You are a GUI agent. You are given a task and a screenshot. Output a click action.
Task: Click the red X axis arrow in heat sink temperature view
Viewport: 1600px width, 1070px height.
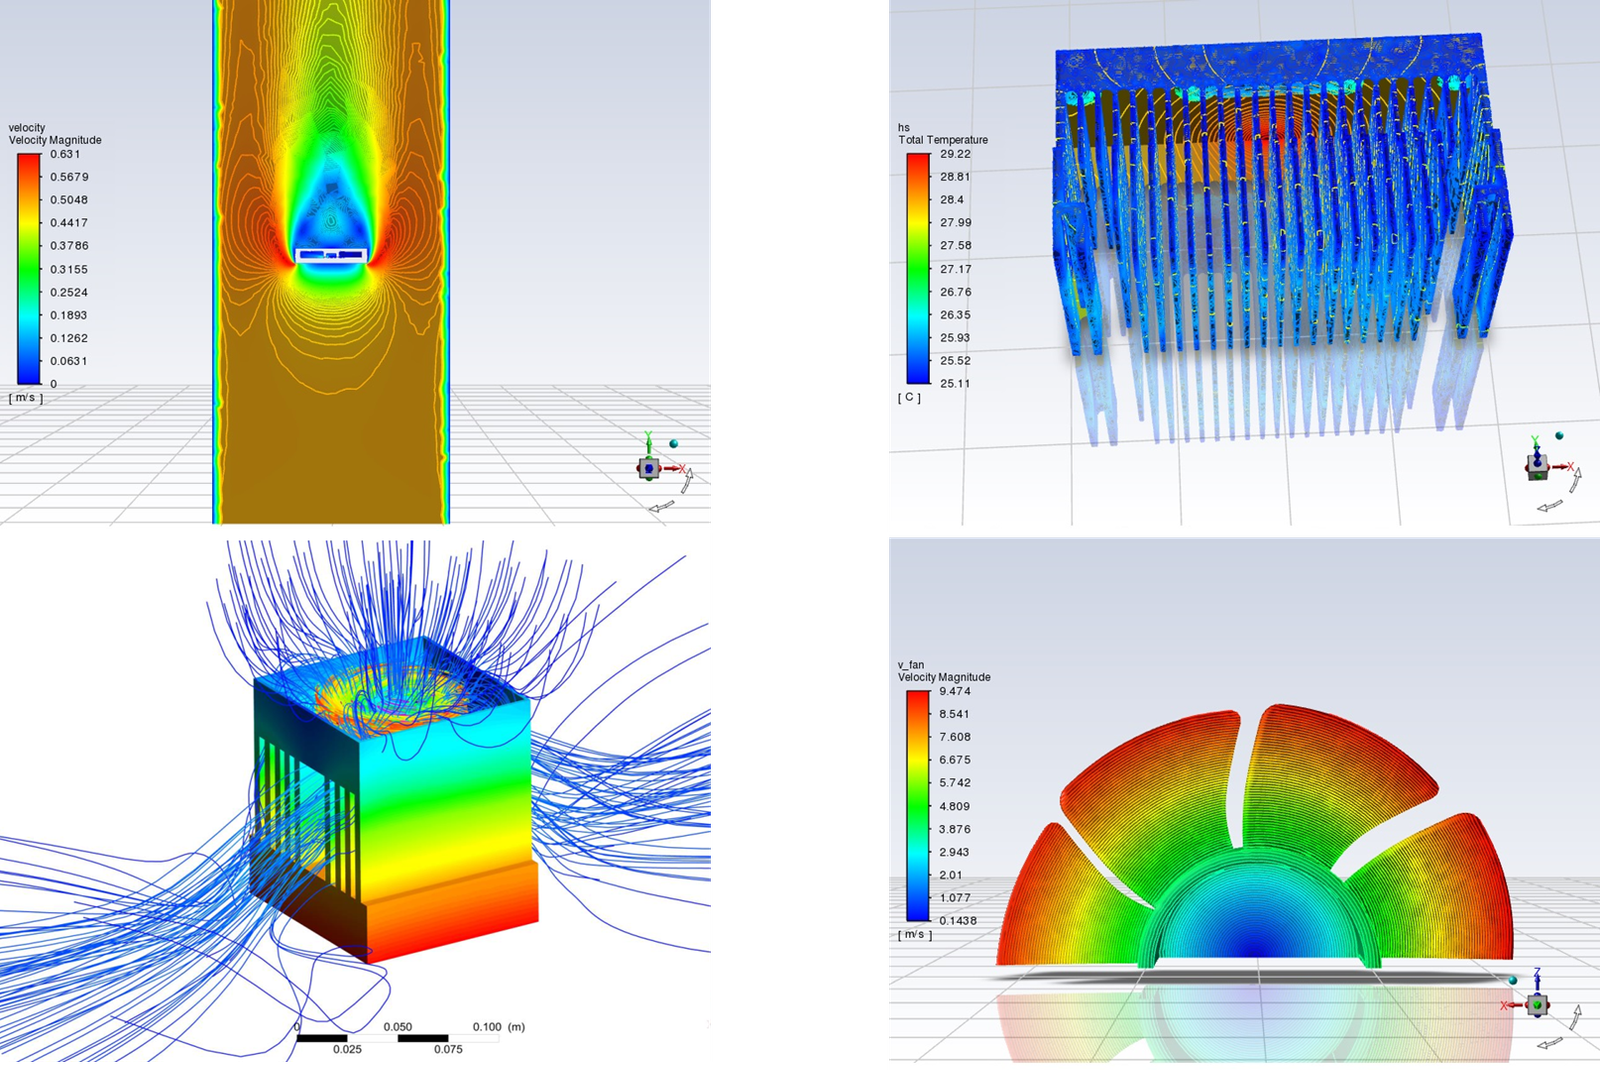(x=1563, y=466)
